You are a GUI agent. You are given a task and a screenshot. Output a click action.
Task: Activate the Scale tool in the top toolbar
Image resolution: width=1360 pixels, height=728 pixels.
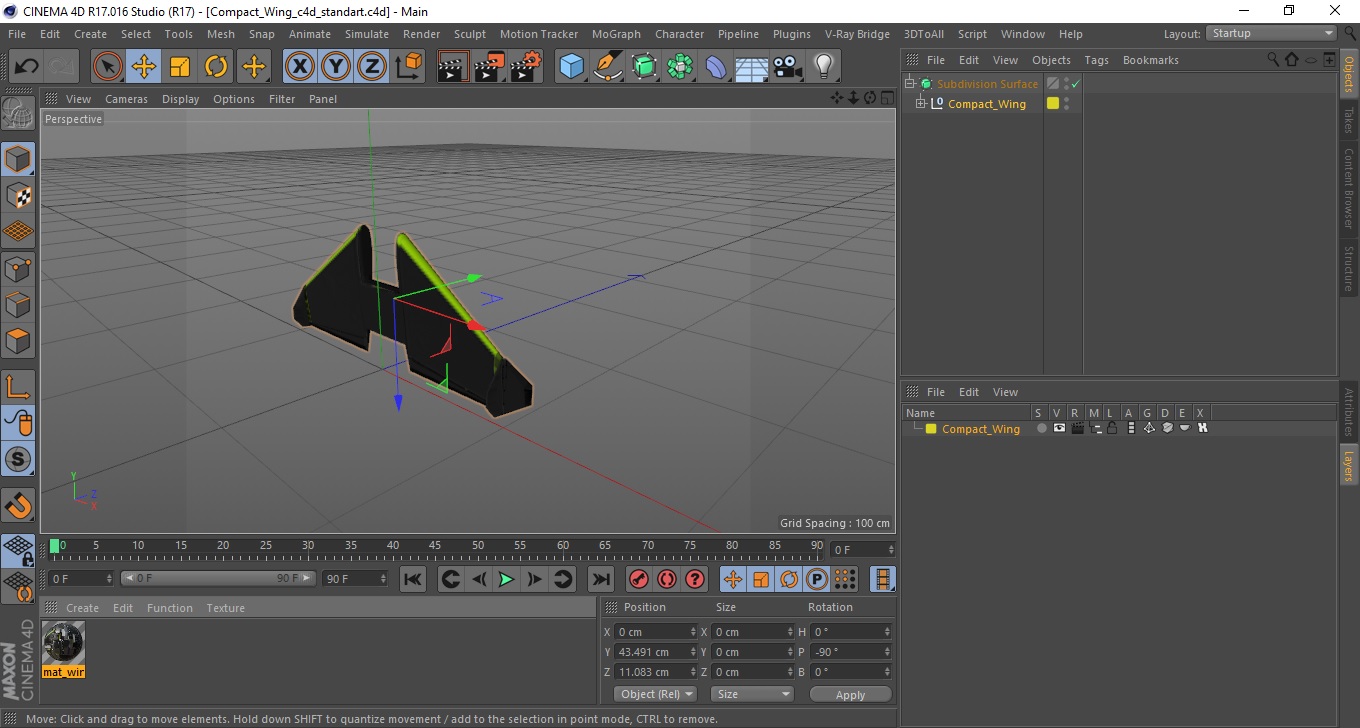pyautogui.click(x=180, y=67)
